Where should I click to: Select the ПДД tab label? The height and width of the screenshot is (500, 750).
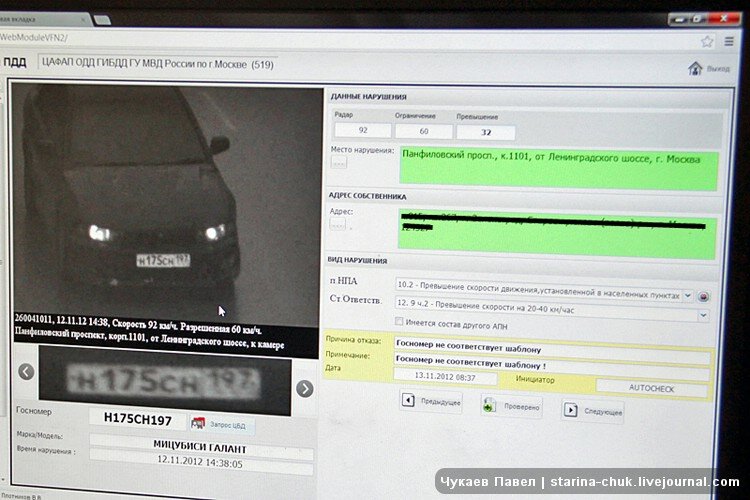click(x=15, y=62)
